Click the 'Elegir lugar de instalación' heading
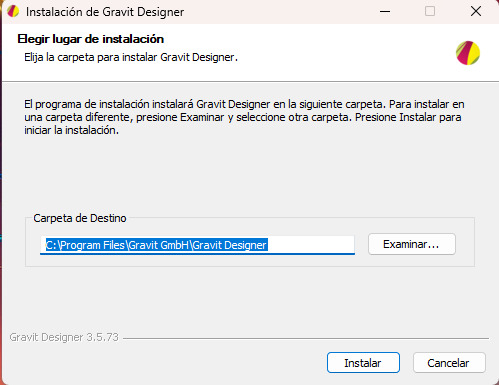 tap(91, 39)
